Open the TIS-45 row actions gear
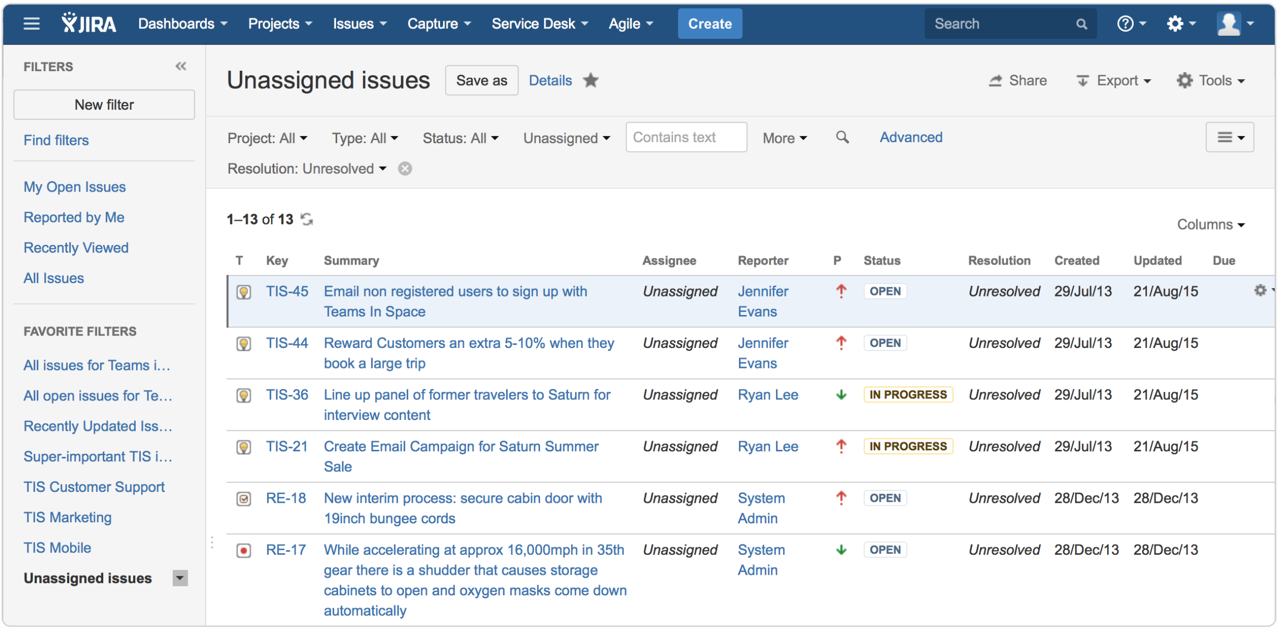The width and height of the screenshot is (1279, 630). pyautogui.click(x=1261, y=291)
